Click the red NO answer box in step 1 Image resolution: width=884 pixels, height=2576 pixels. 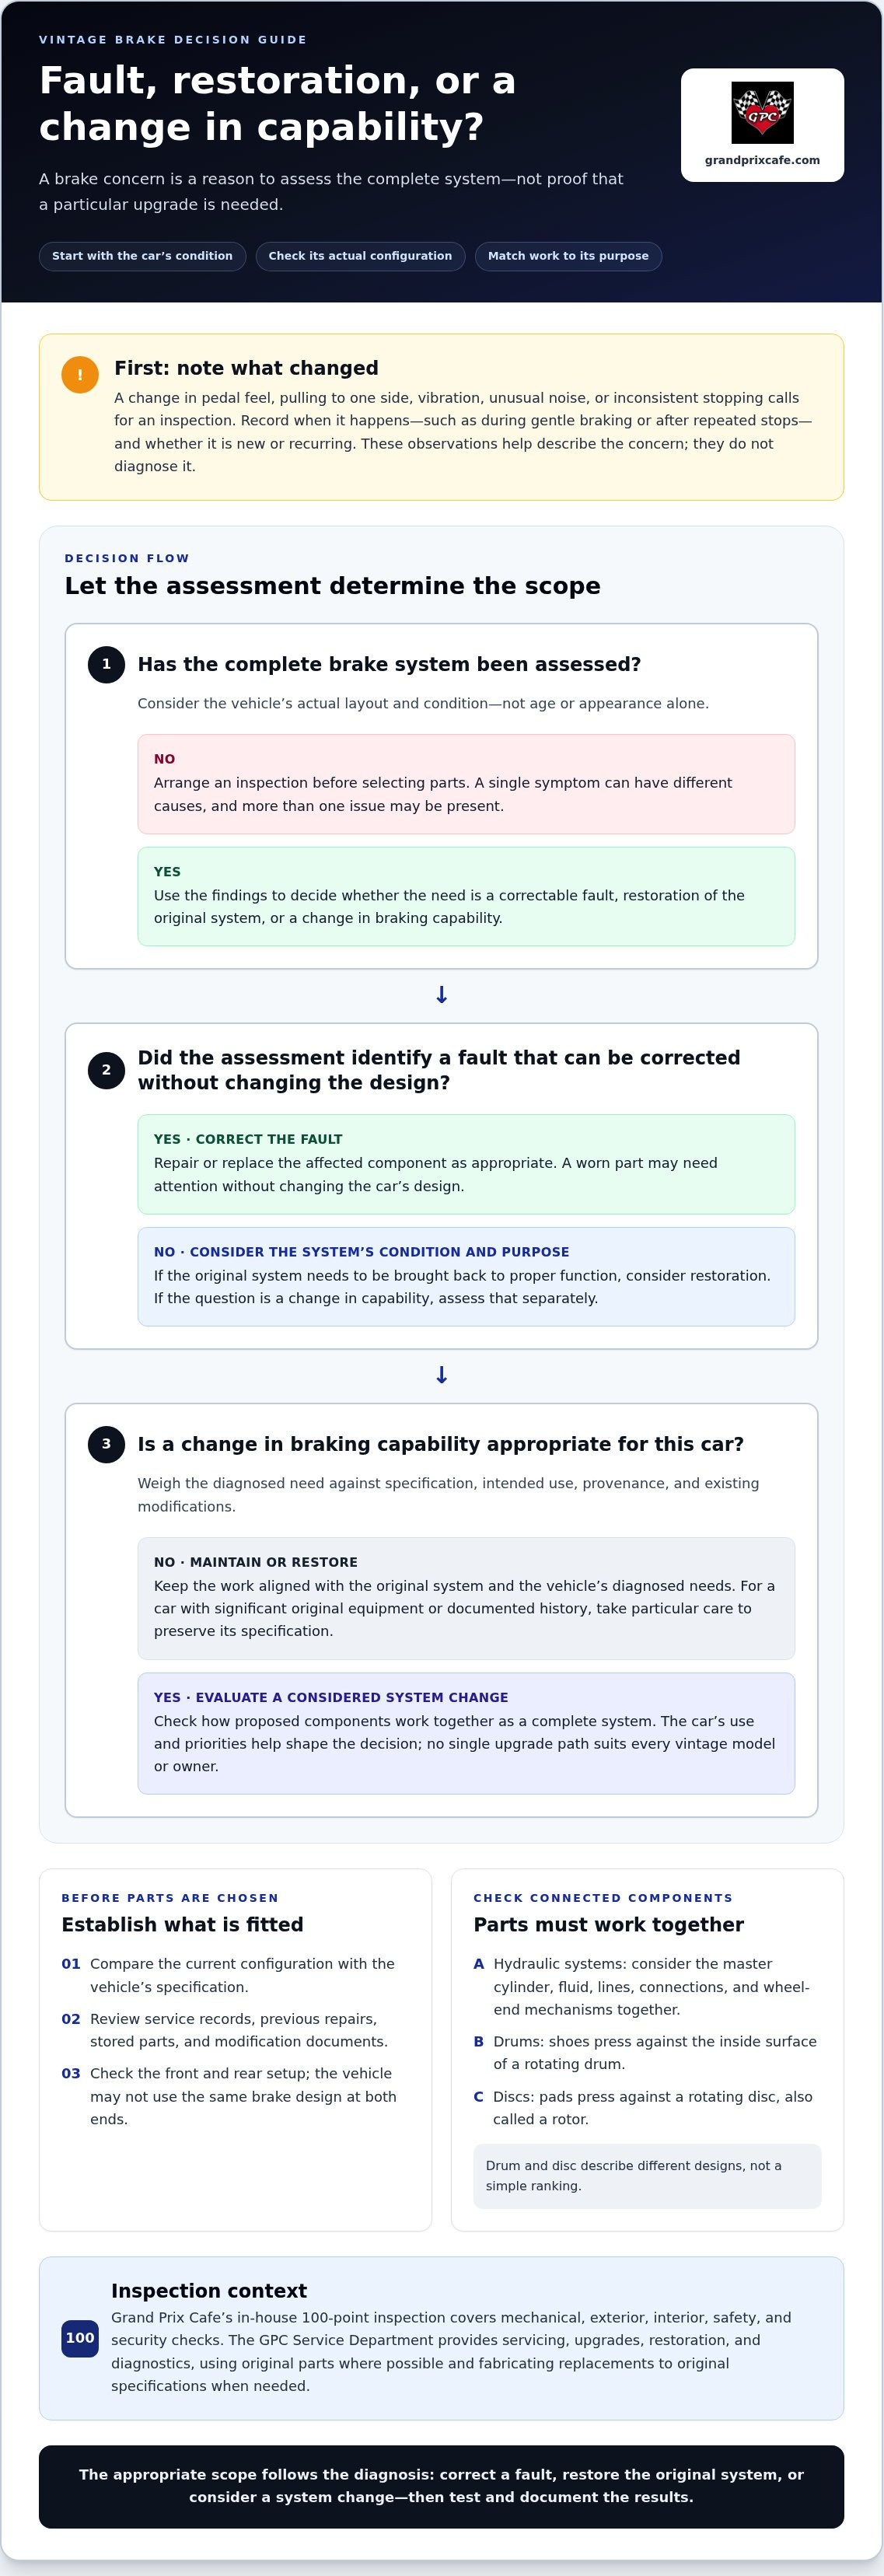[x=466, y=784]
